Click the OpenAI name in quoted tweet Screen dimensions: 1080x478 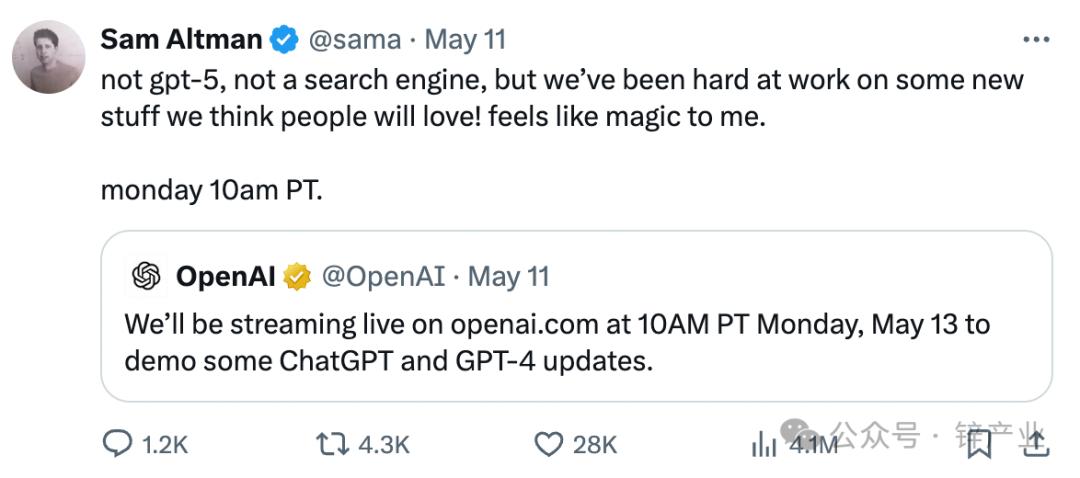225,276
